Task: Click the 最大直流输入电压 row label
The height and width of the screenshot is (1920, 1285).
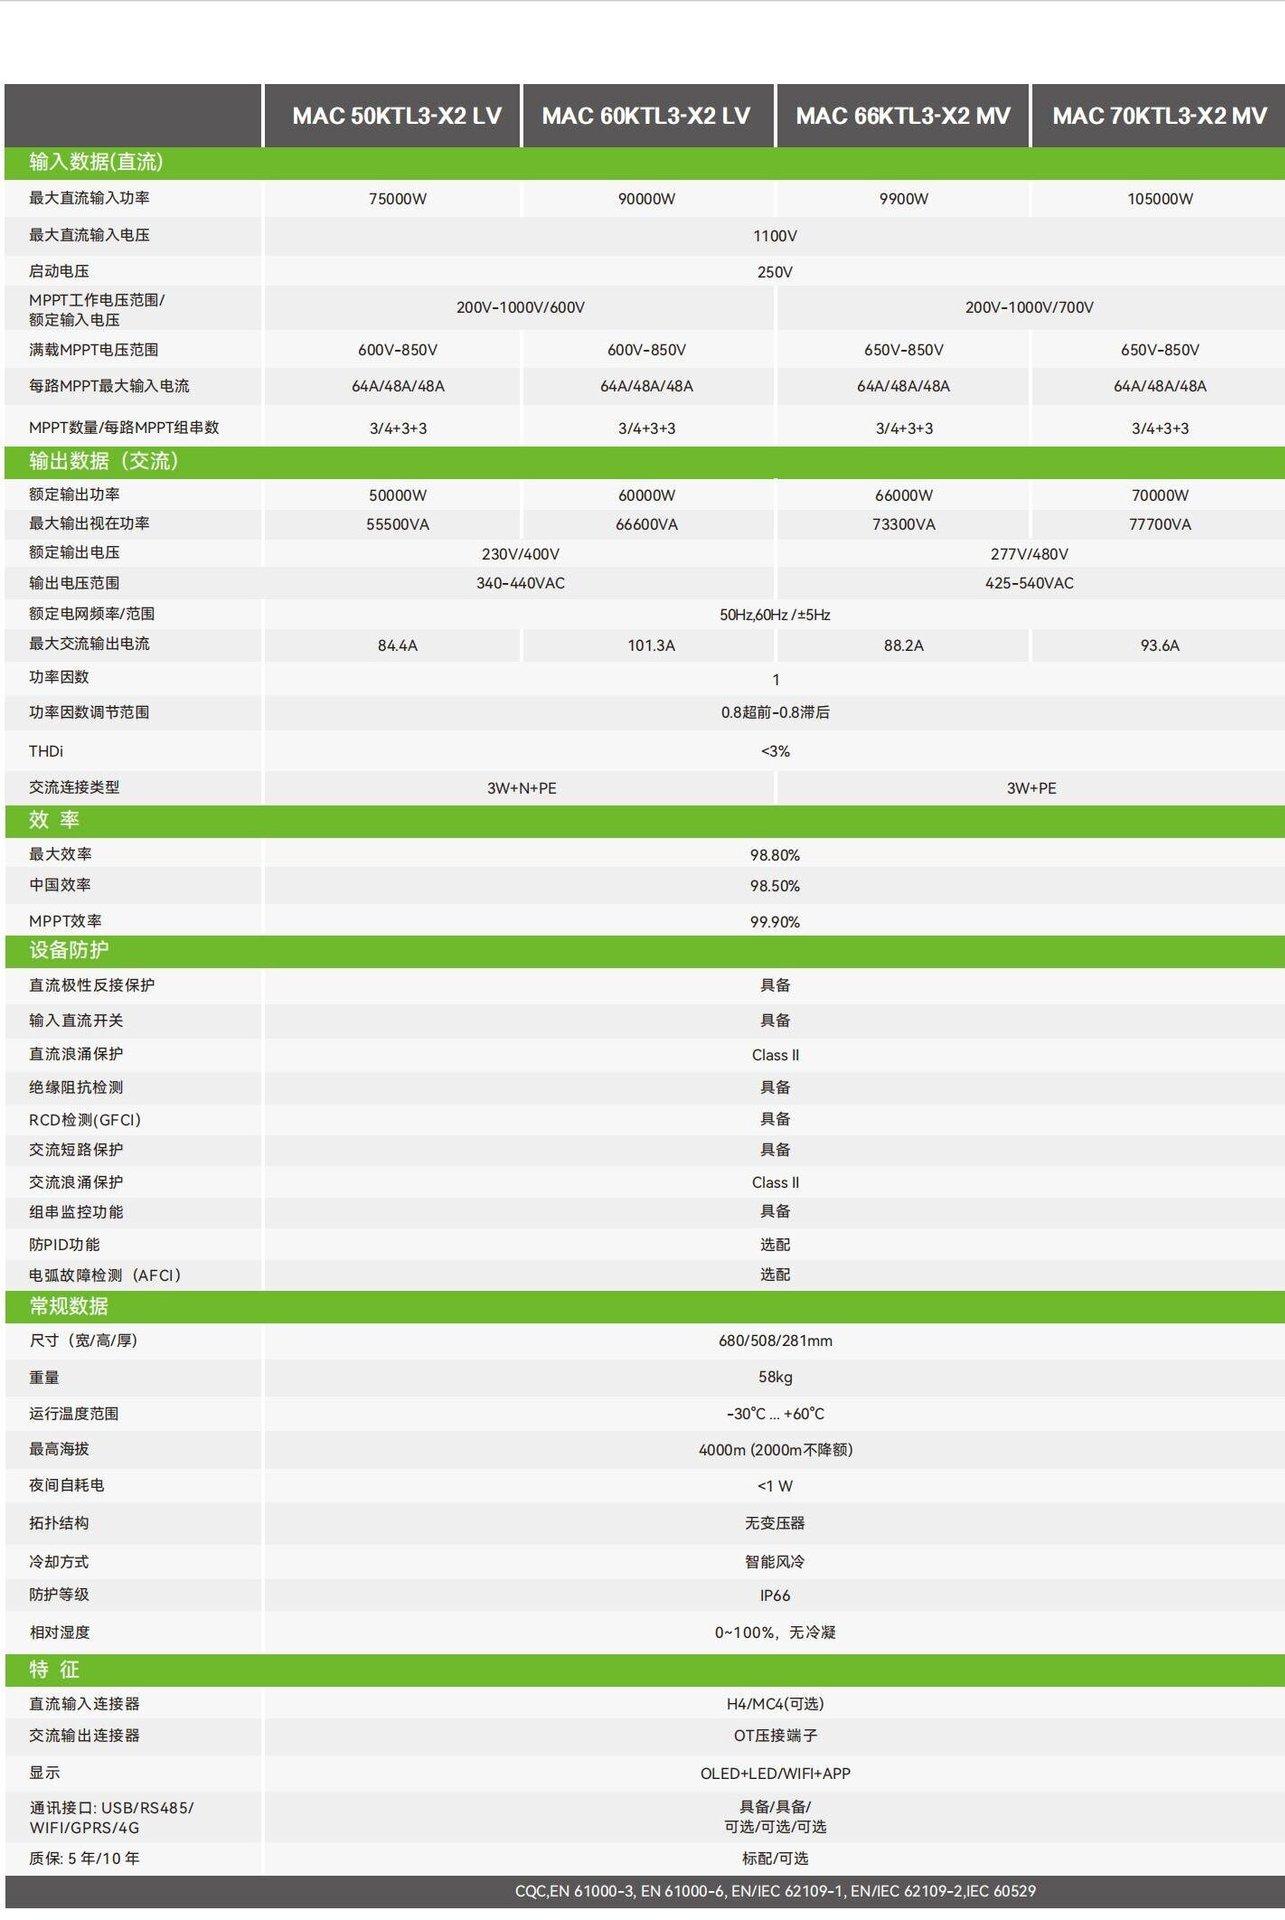Action: pyautogui.click(x=89, y=235)
